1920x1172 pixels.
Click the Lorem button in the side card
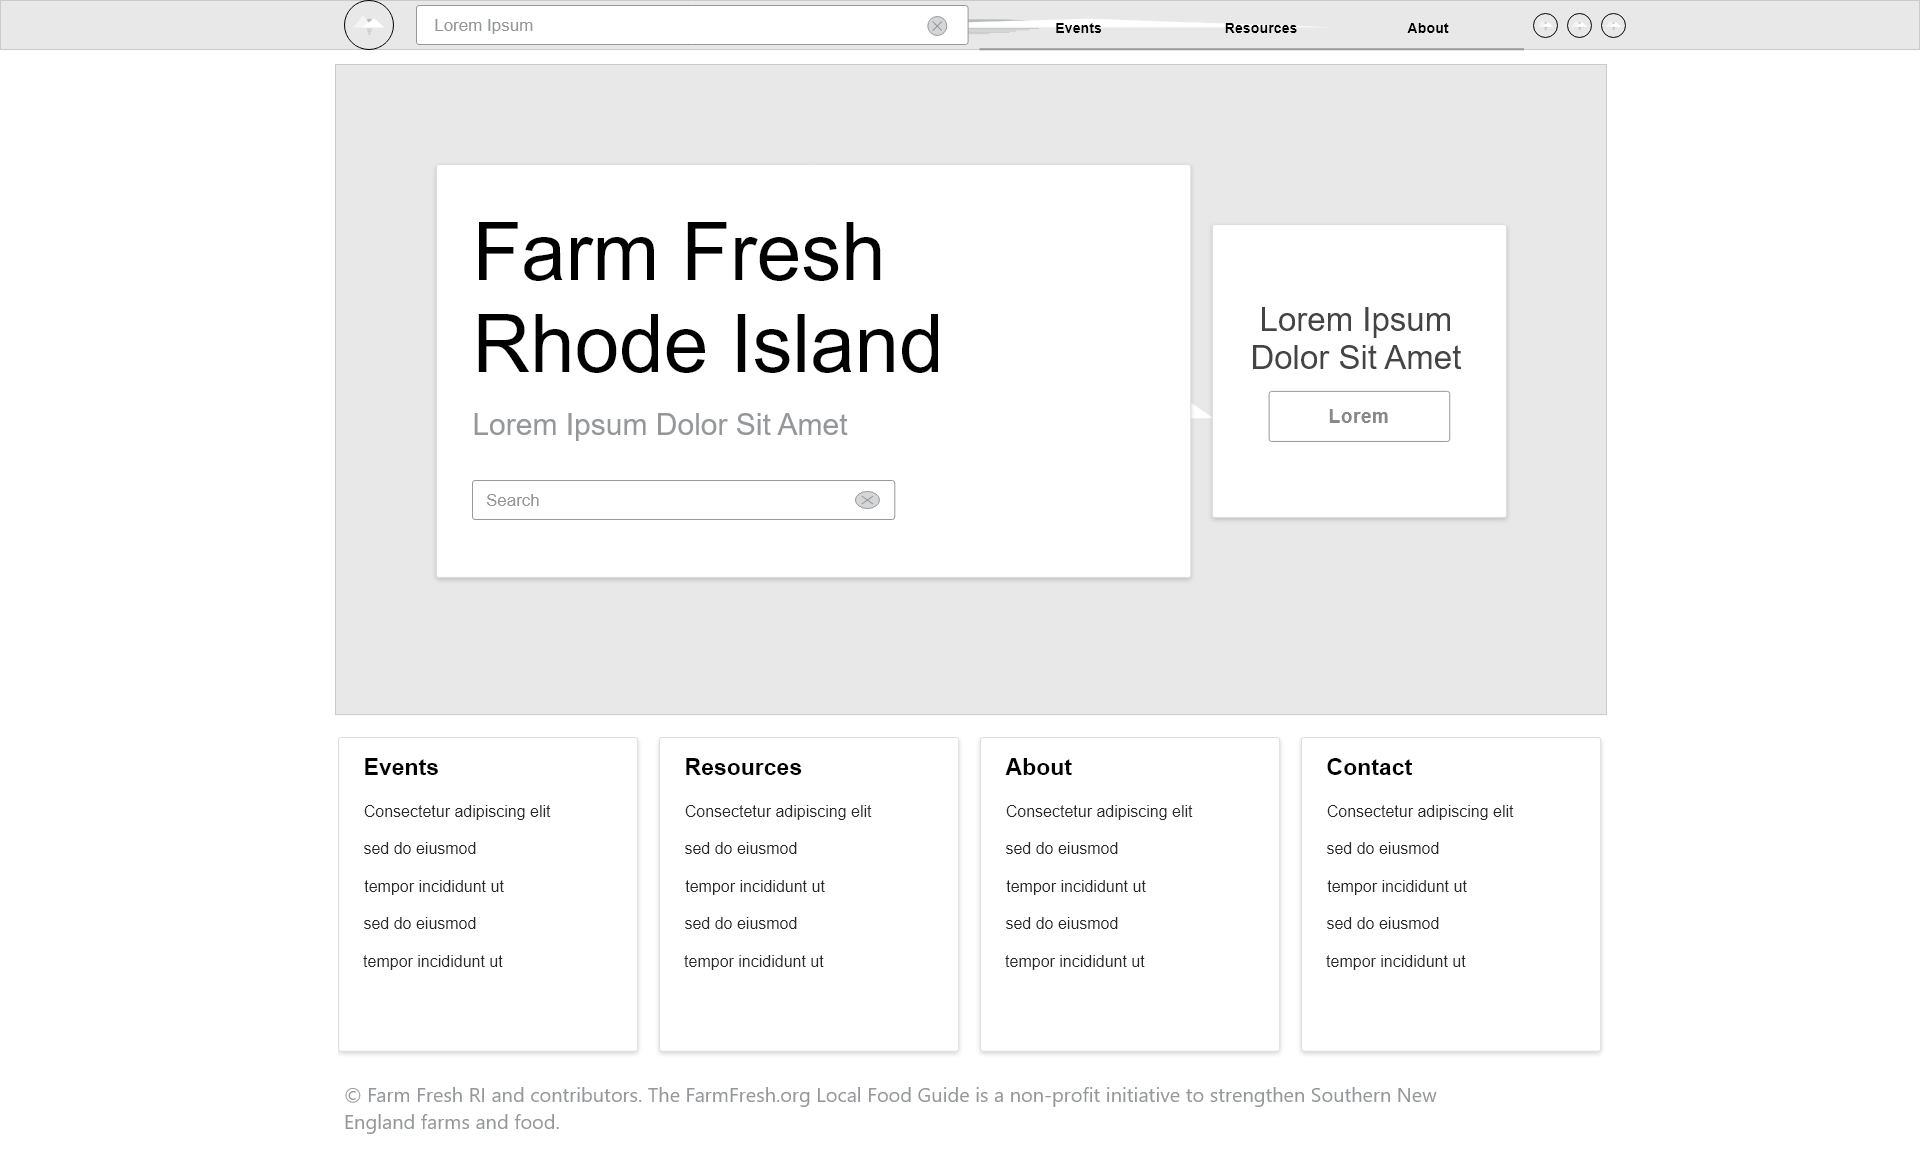pyautogui.click(x=1359, y=416)
